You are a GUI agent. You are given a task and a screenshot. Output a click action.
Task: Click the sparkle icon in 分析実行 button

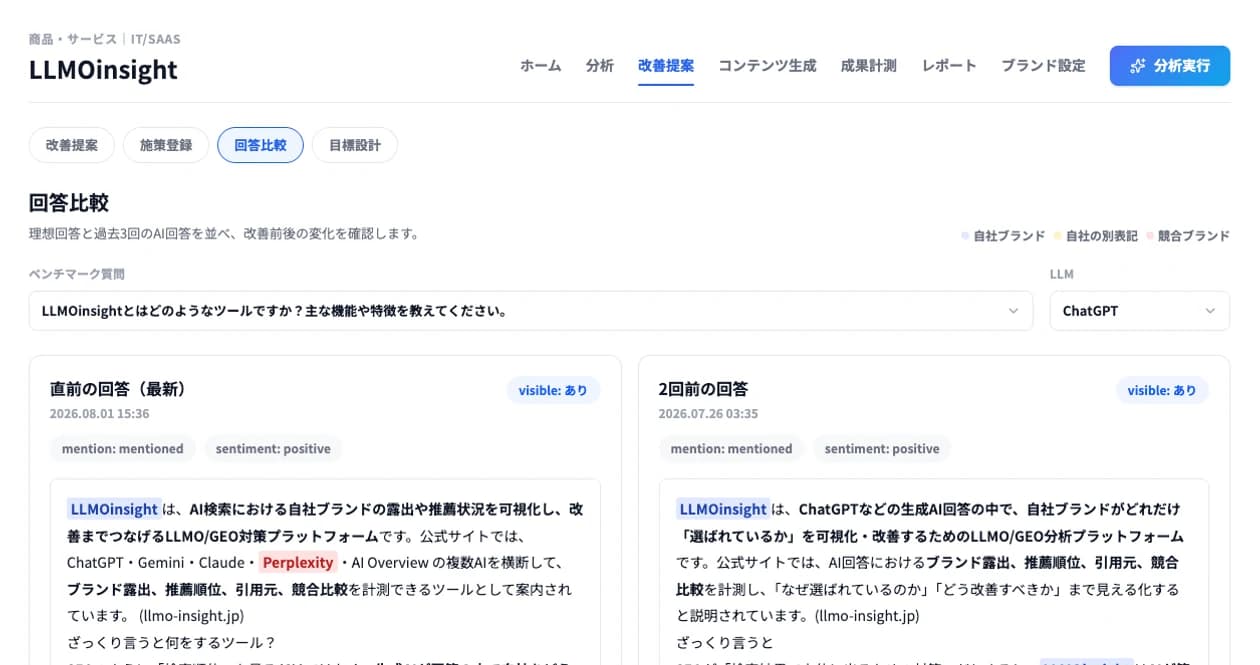[x=1137, y=66]
